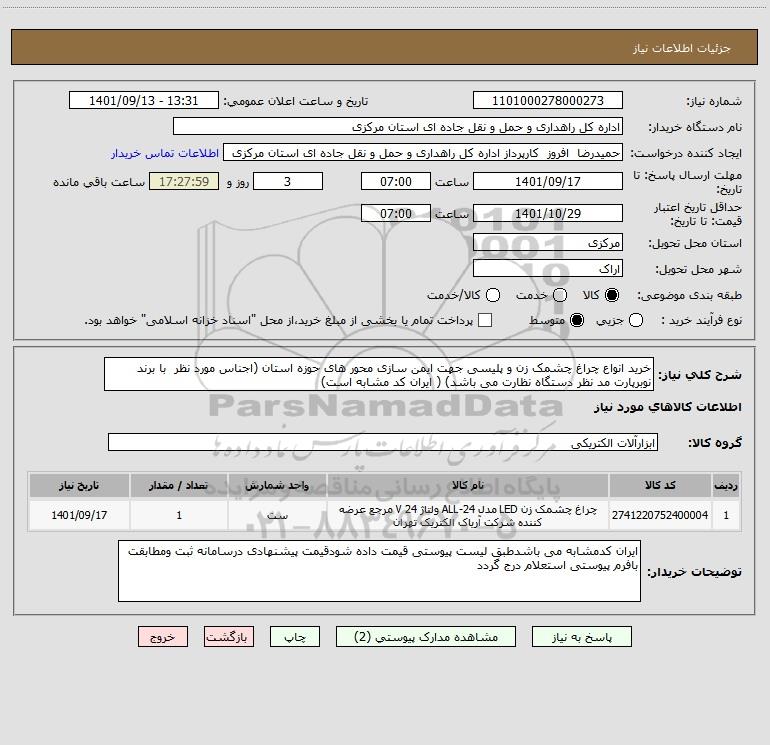Screen dimensions: 770x745
Task: Click the تاریخ نیاز column header
Action: coord(79,486)
